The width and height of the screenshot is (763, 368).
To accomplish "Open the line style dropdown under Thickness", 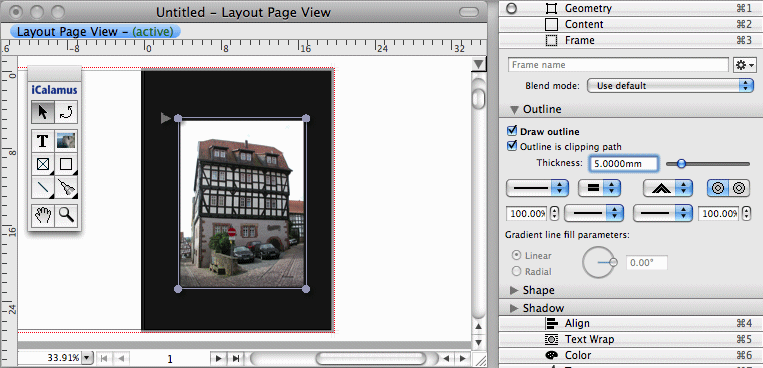I will (538, 188).
